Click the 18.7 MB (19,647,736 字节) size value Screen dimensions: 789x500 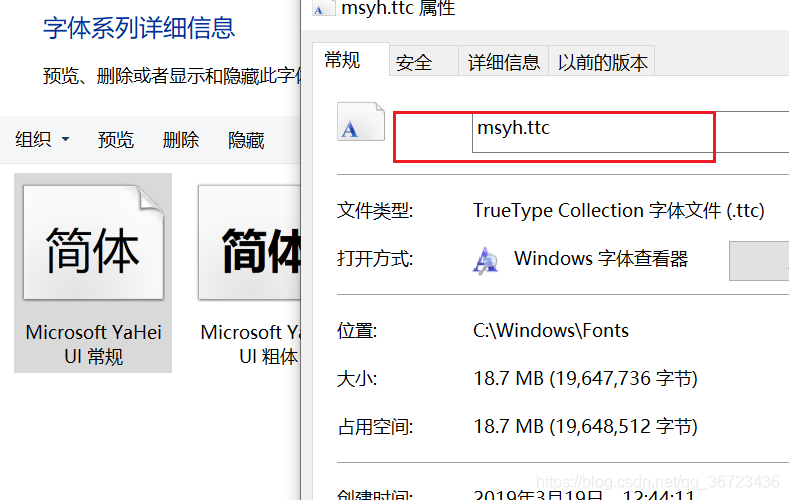pyautogui.click(x=586, y=378)
